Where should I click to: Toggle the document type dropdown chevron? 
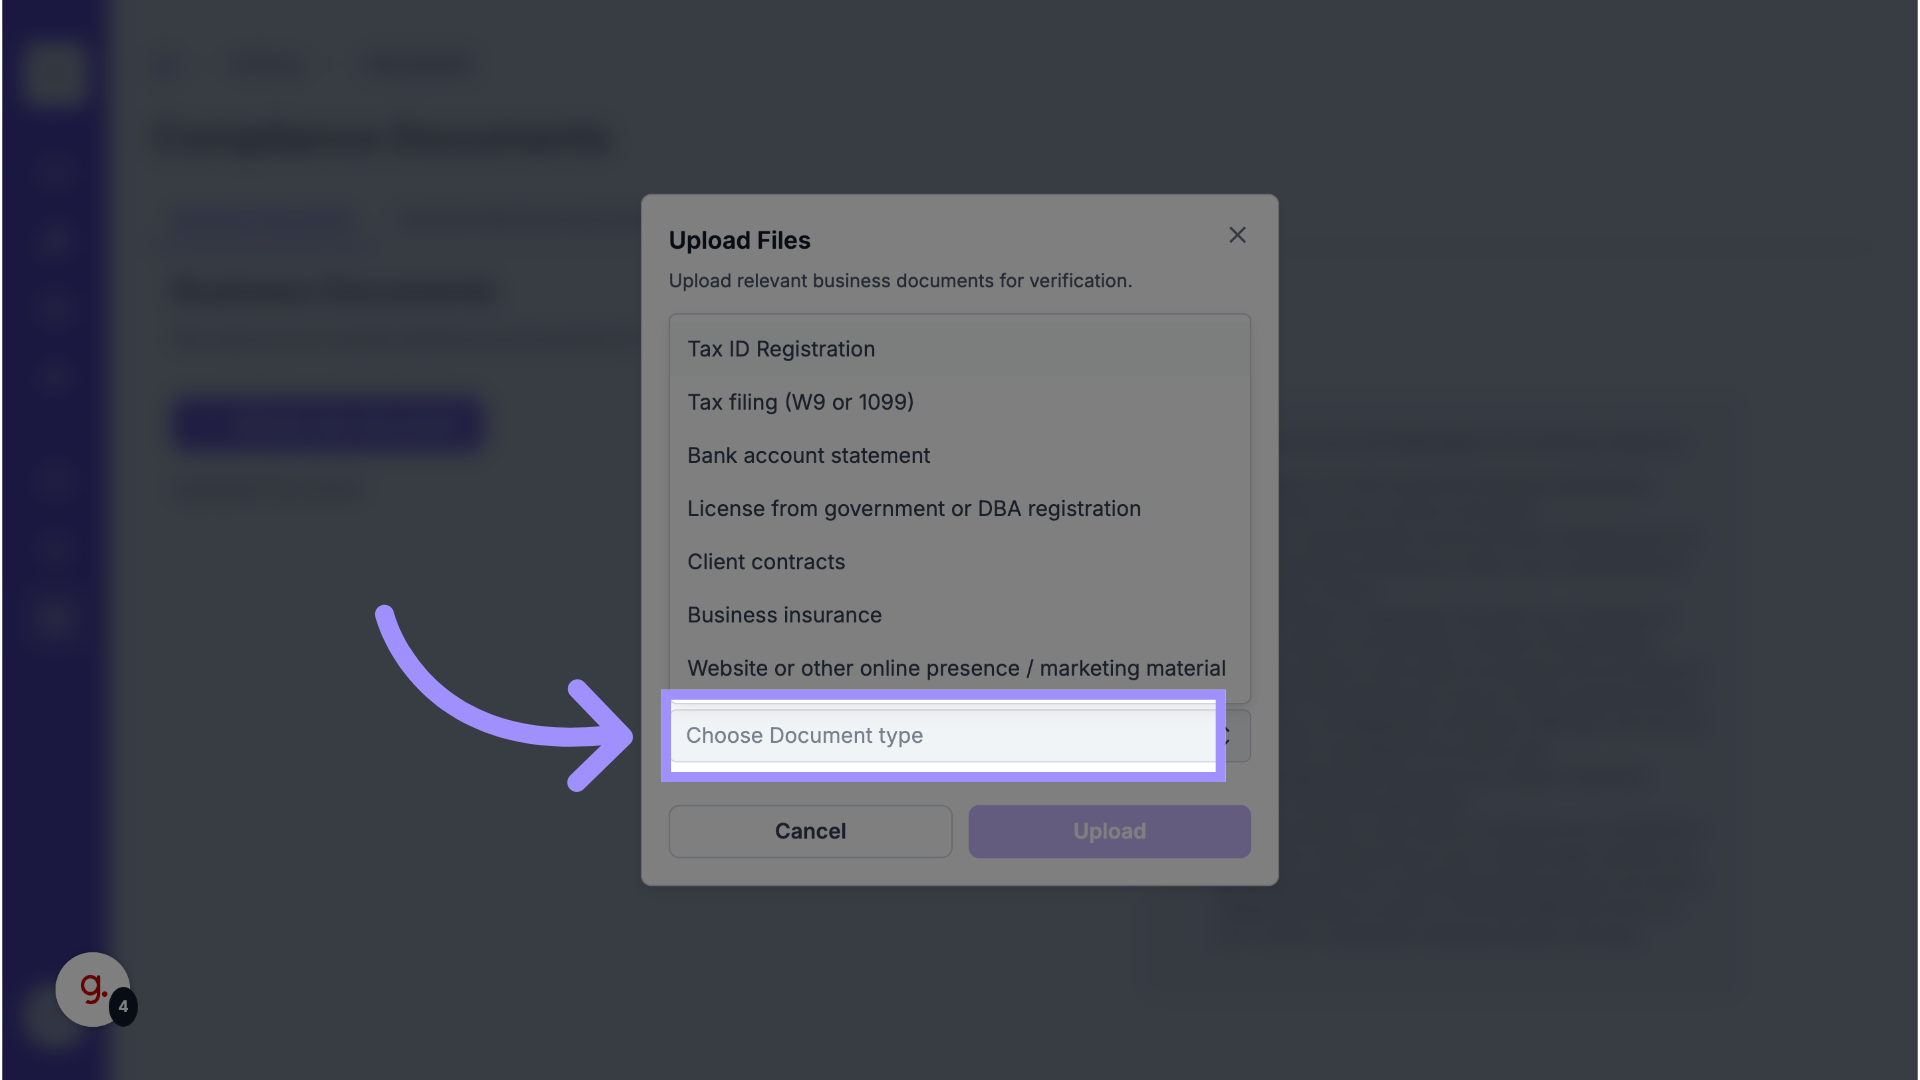[1231, 736]
